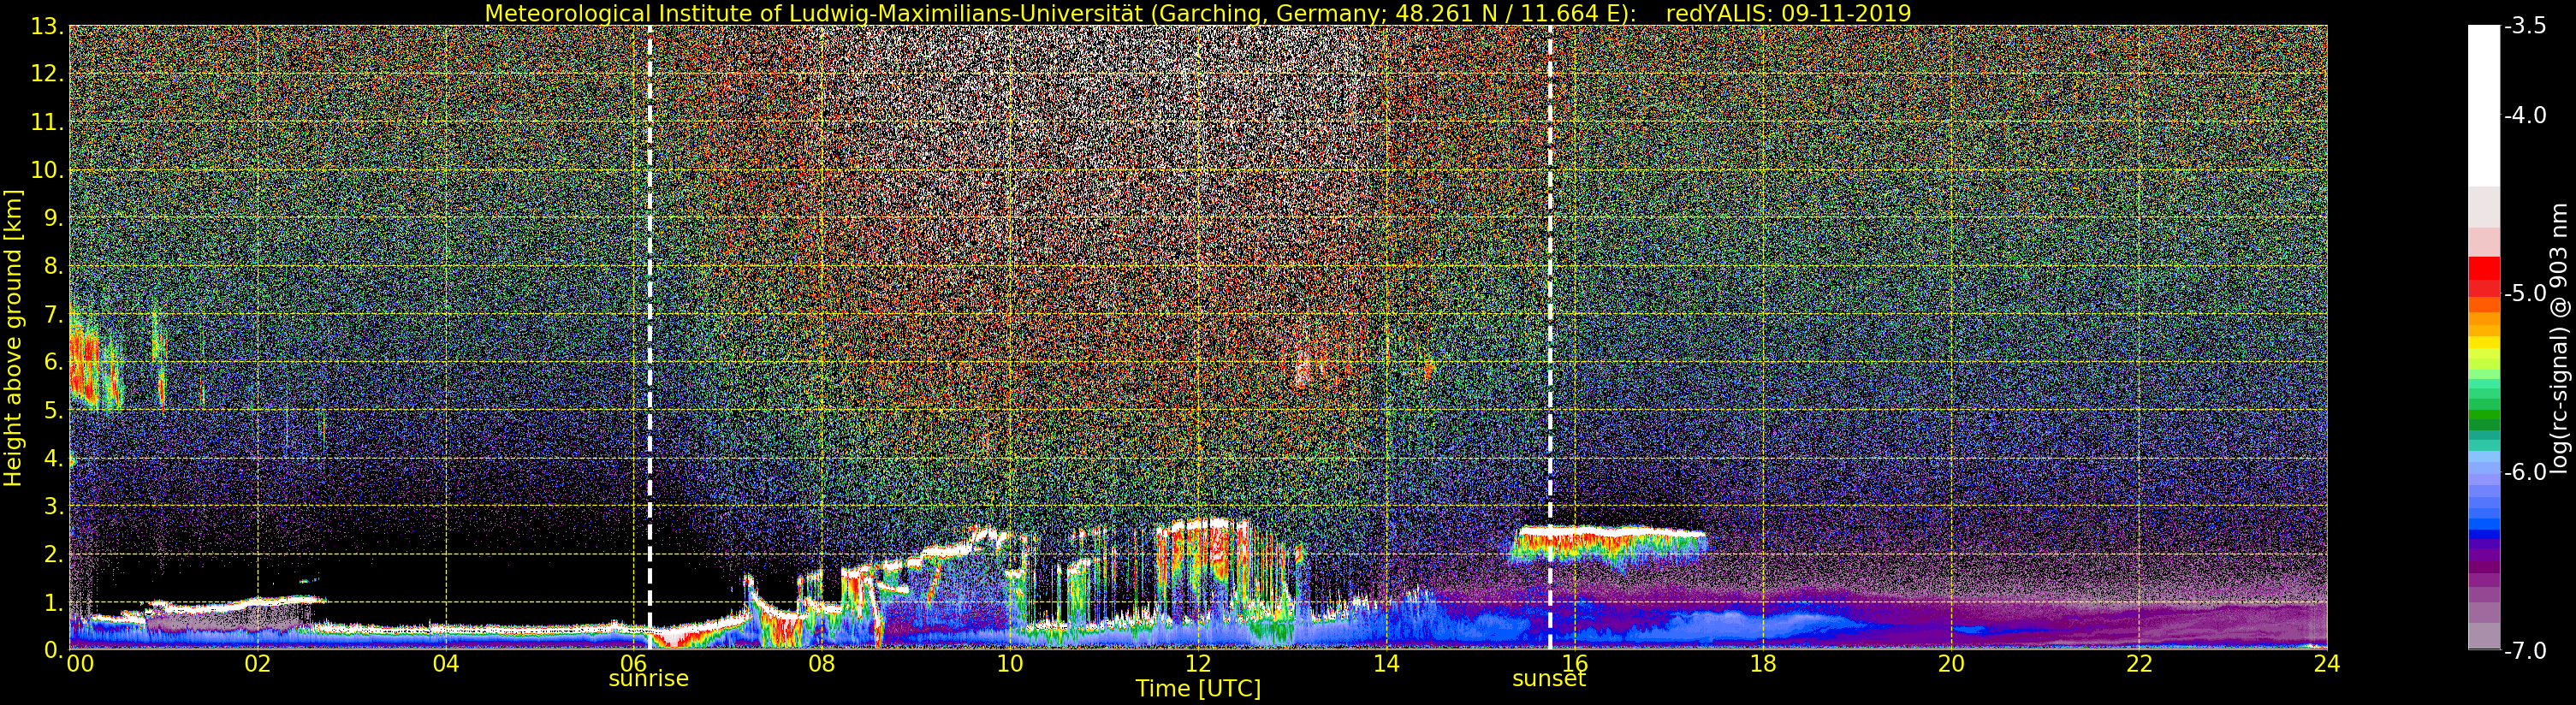Viewport: 2576px width, 705px height.
Task: Click the '-3.5' colorbar tick label
Action: tap(2525, 26)
